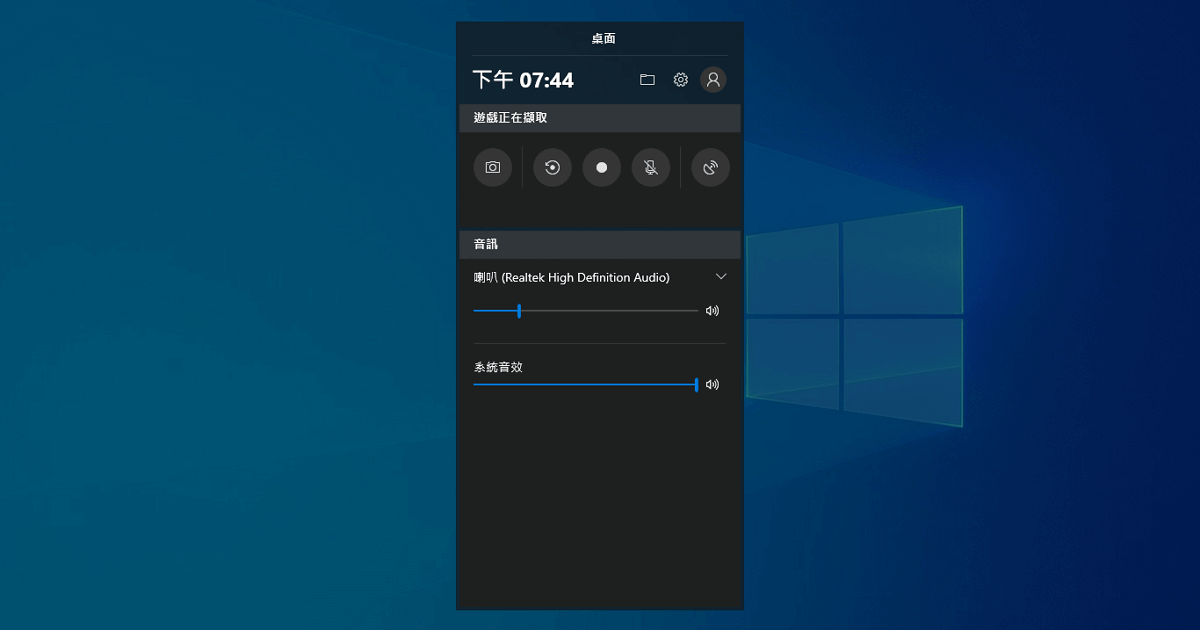Click the 桌面 title at the top

(603, 39)
